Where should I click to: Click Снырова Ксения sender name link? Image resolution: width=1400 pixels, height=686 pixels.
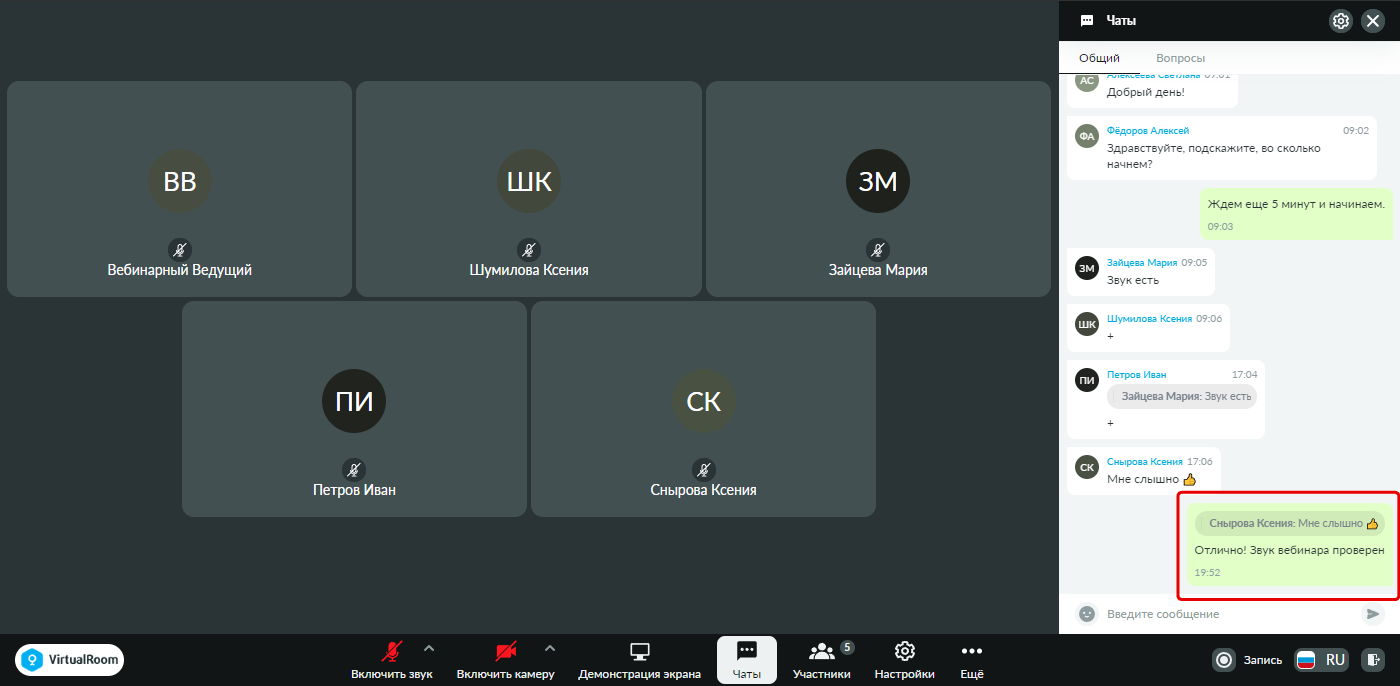1144,461
